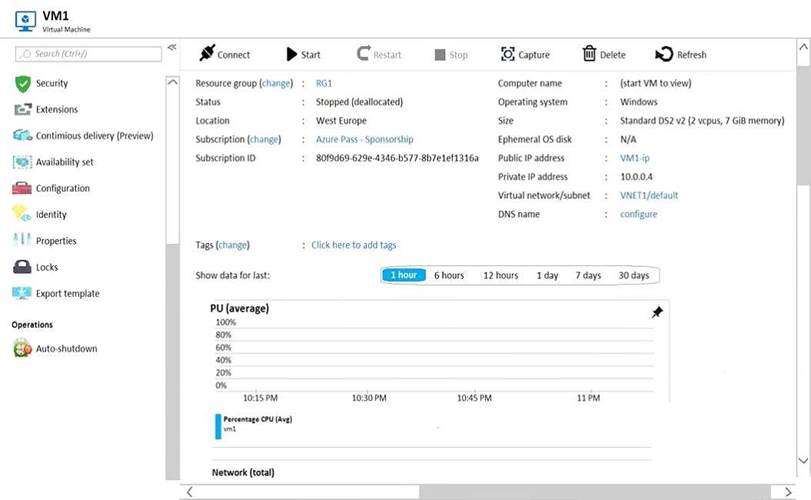
Task: Open the Locks padlock item
Action: click(22, 267)
